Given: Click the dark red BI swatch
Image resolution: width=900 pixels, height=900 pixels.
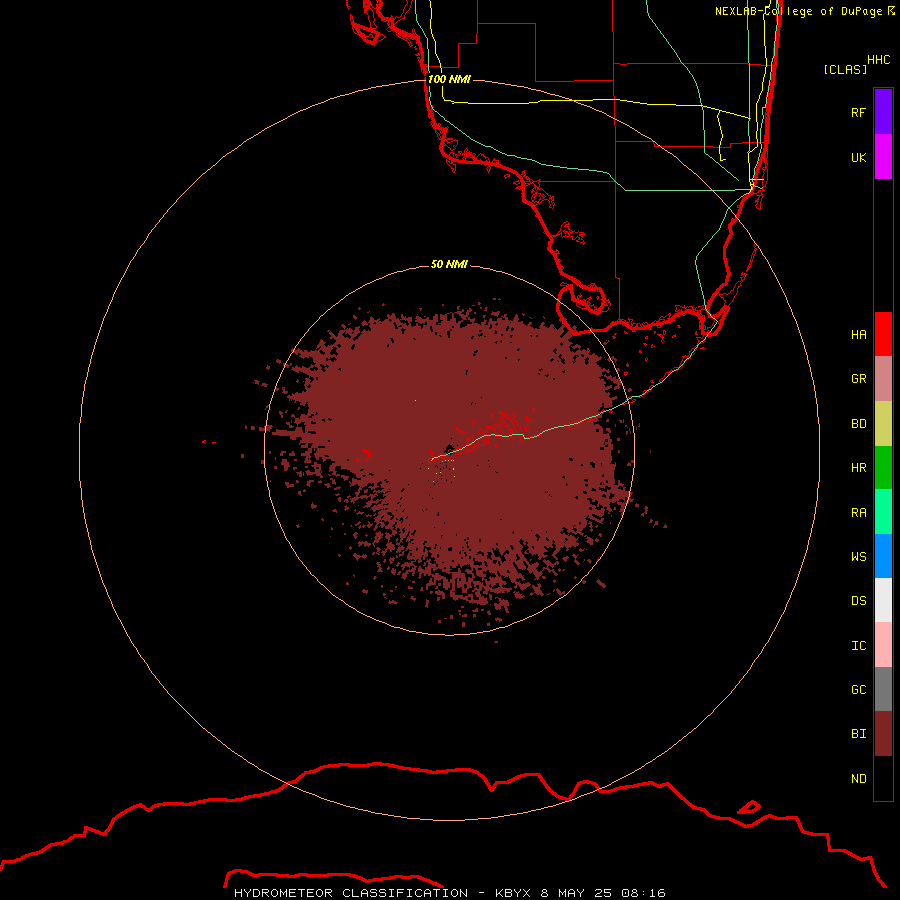Looking at the screenshot, I should pyautogui.click(x=883, y=734).
